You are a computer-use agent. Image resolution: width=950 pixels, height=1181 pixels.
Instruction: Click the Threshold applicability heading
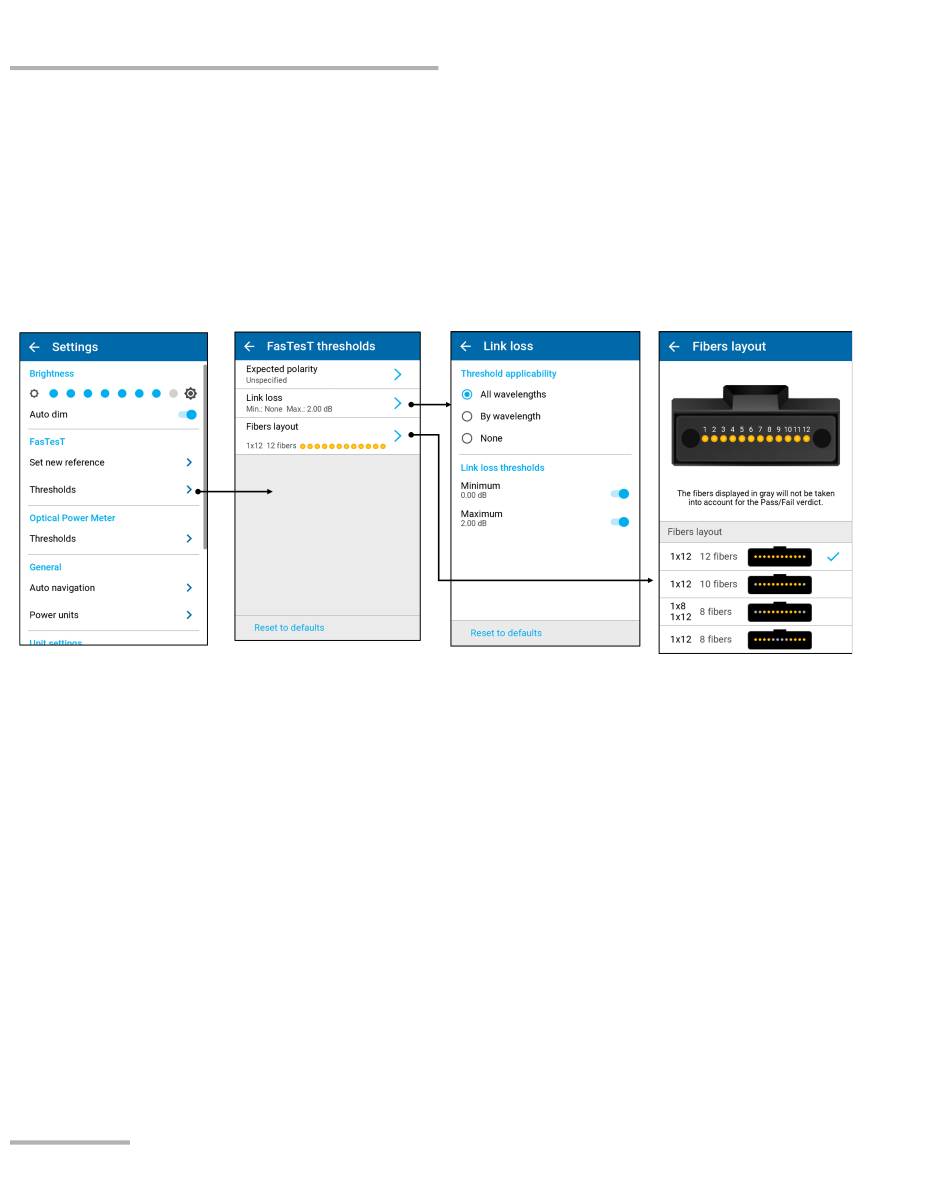click(x=509, y=374)
